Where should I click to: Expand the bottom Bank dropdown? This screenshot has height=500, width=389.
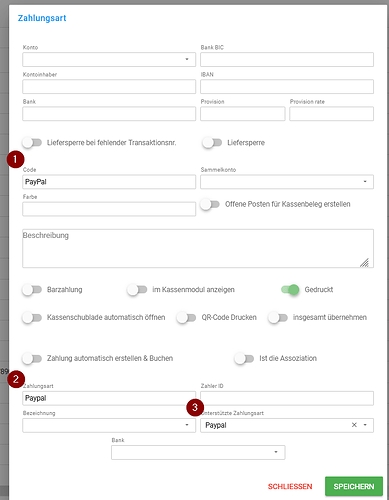(x=198, y=452)
